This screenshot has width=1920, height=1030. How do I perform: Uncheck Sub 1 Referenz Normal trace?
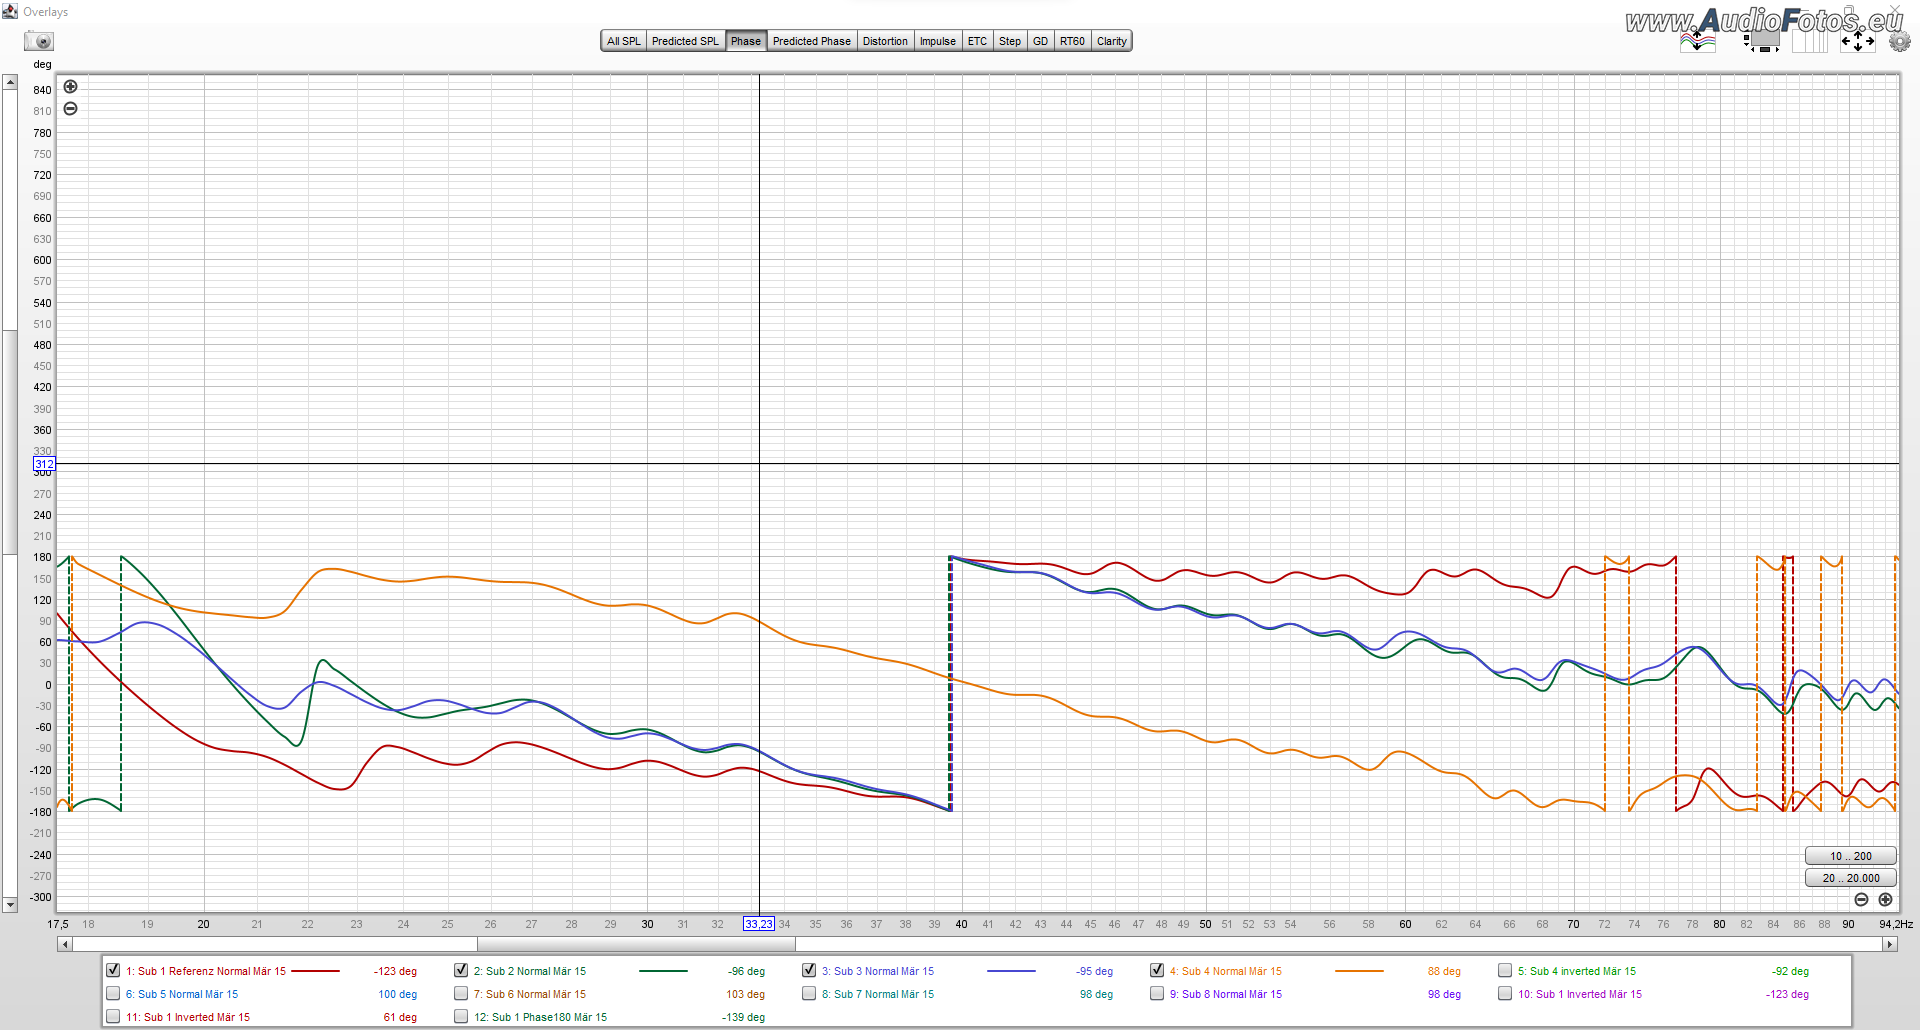point(113,970)
